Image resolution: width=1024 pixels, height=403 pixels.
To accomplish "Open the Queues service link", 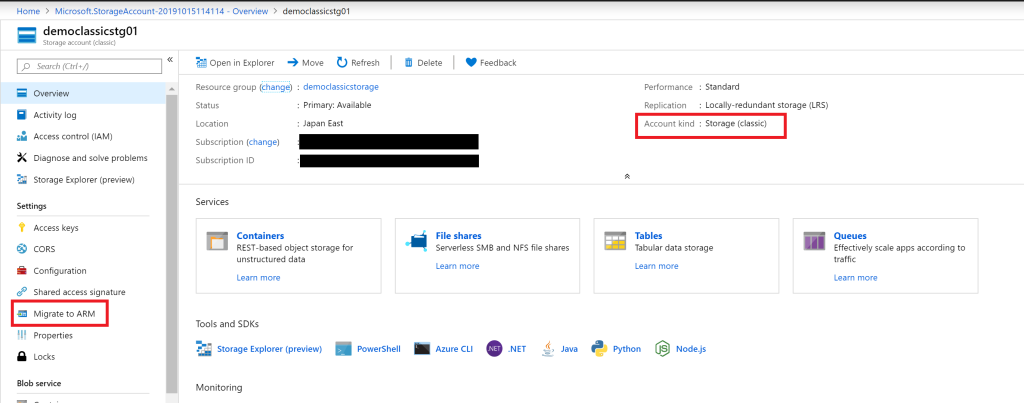I will click(850, 236).
